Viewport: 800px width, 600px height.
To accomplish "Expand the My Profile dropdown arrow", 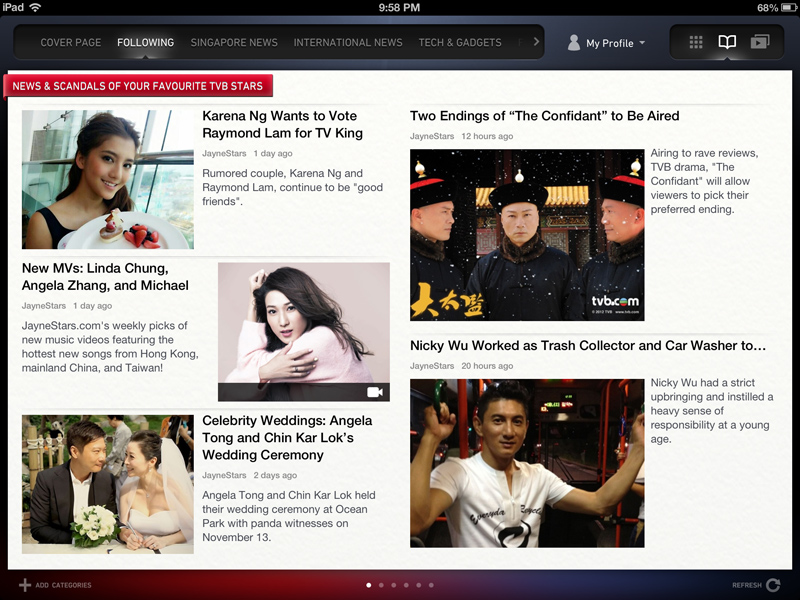I will coord(642,43).
